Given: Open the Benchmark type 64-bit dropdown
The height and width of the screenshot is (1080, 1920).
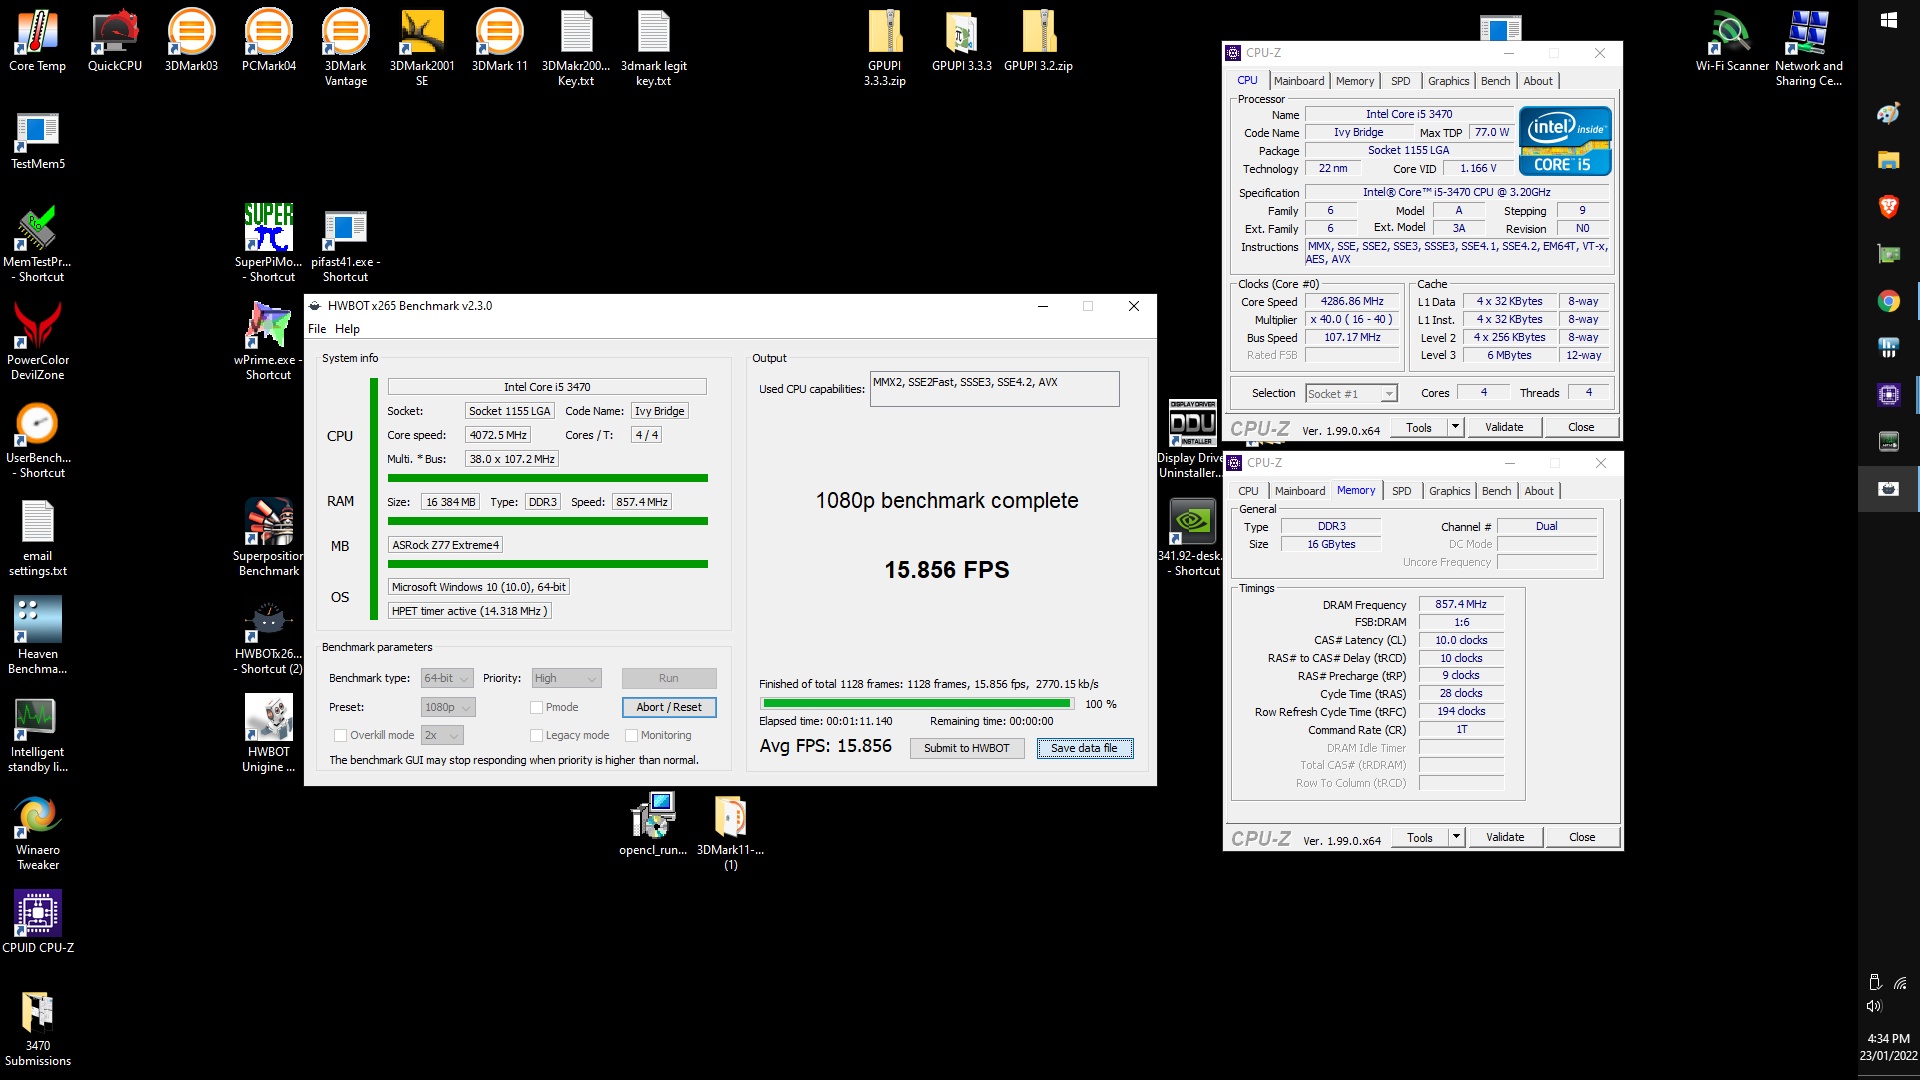Looking at the screenshot, I should pyautogui.click(x=446, y=678).
